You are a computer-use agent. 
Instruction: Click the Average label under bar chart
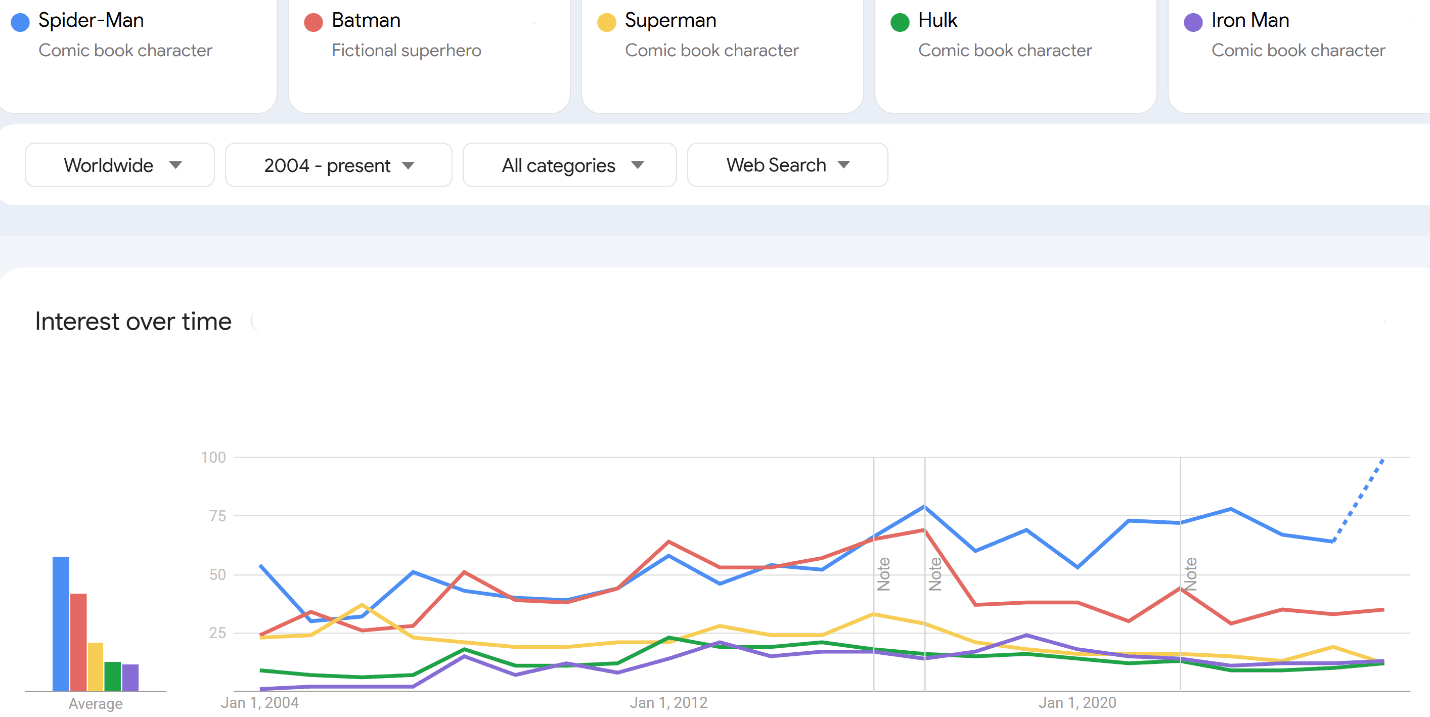coord(96,704)
